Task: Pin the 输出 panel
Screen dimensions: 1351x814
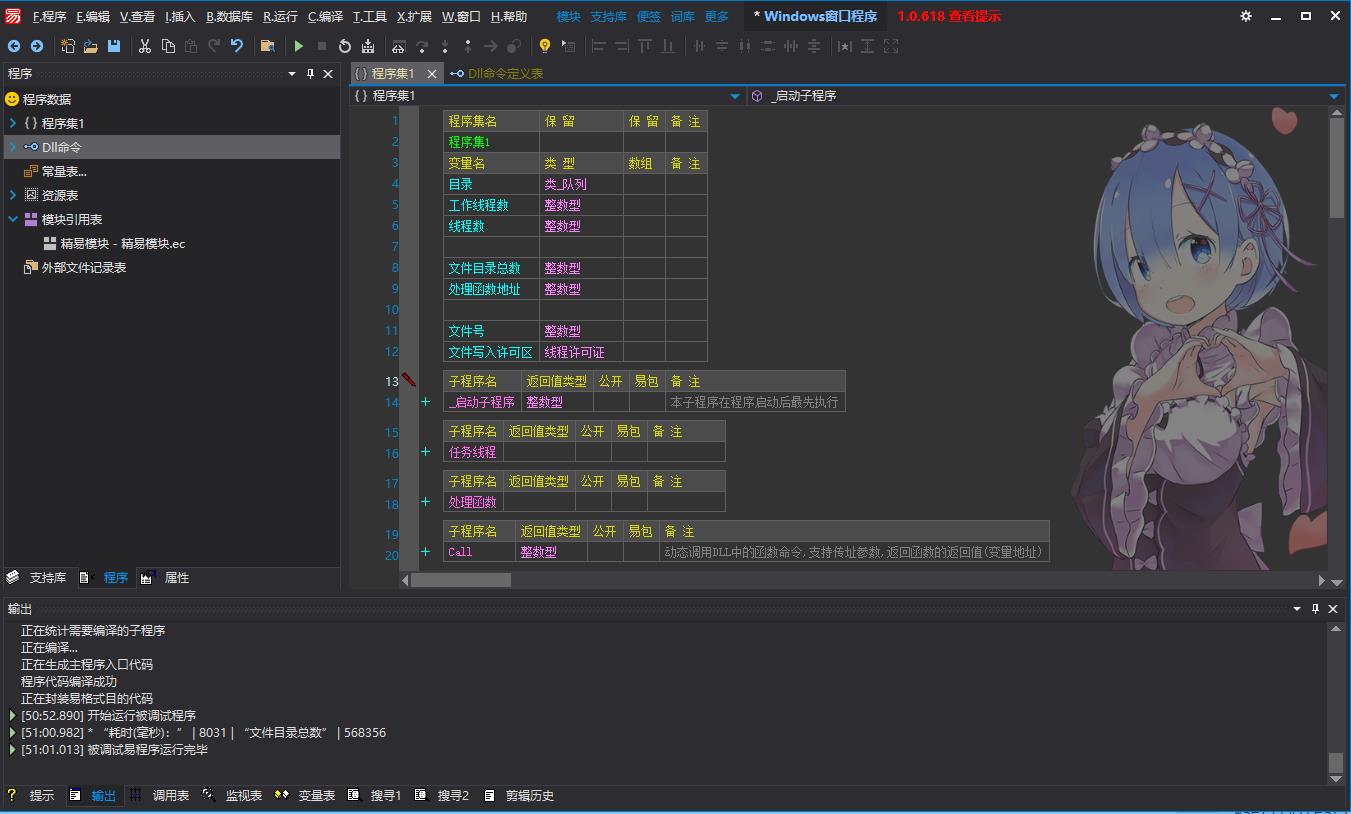Action: (x=1316, y=608)
